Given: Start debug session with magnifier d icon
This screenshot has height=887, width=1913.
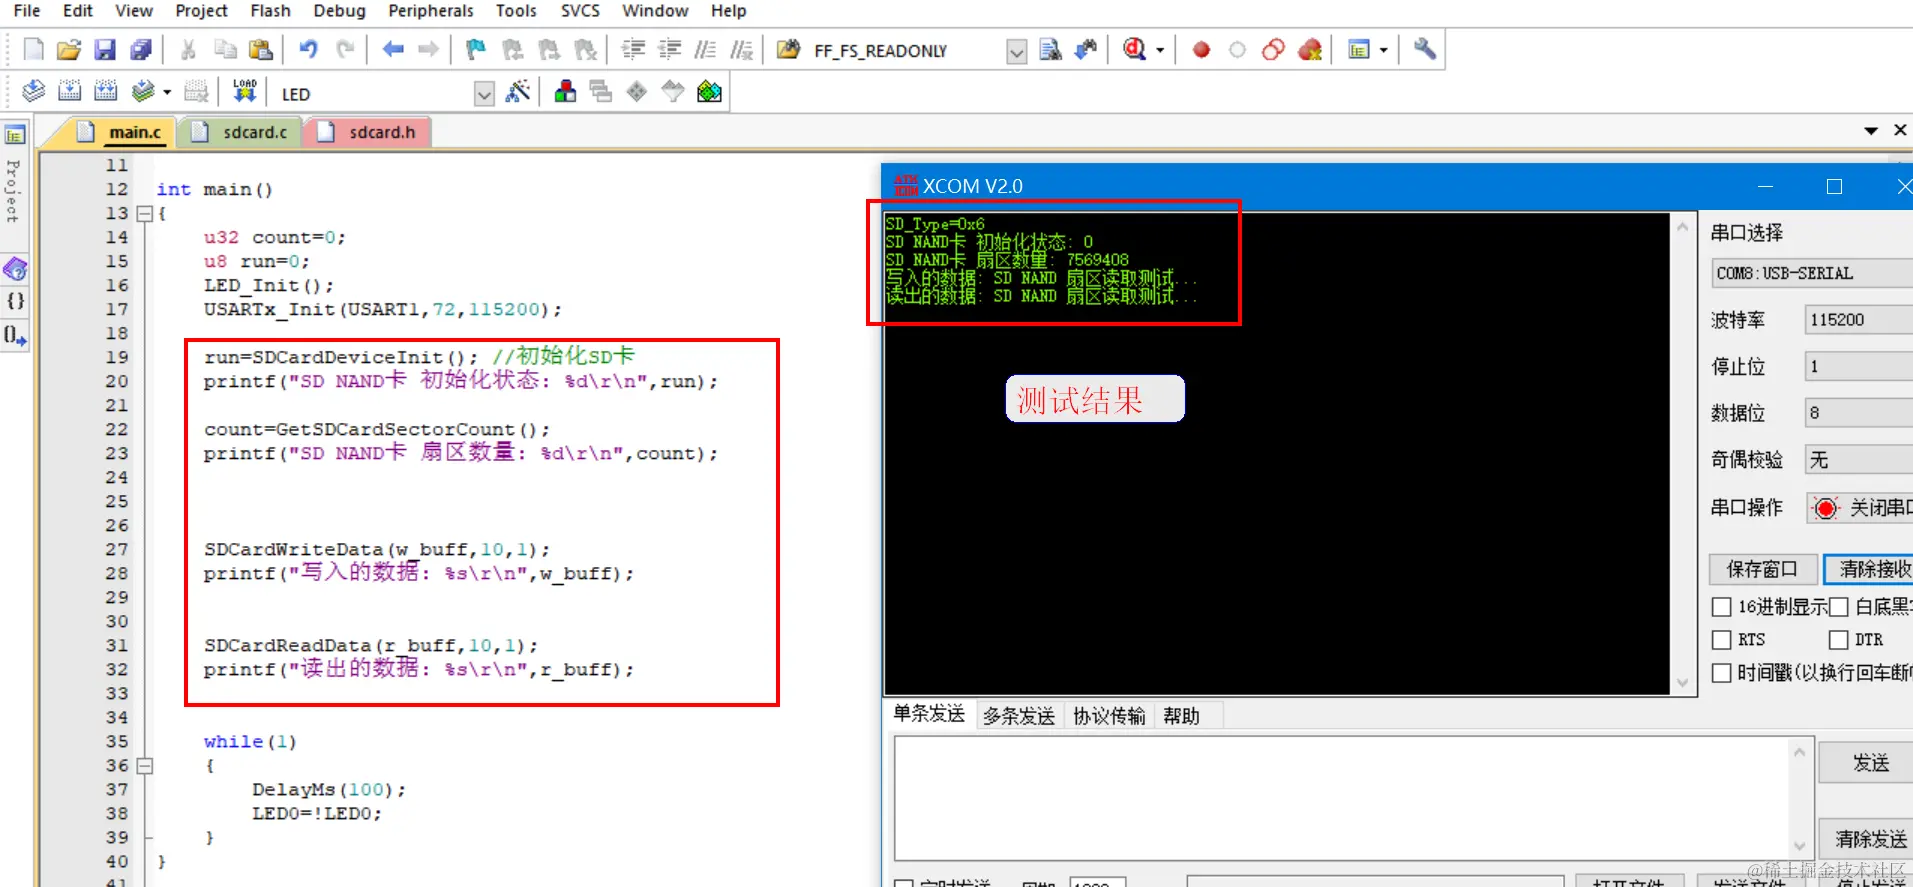Looking at the screenshot, I should tap(1134, 50).
